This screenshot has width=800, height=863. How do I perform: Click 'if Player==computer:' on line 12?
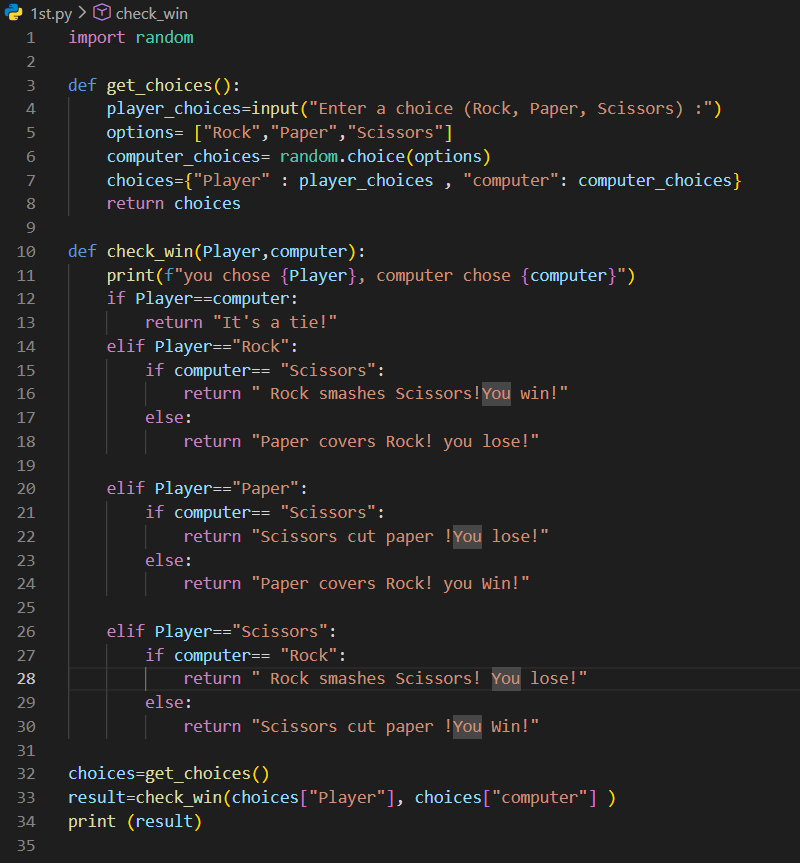coord(202,299)
